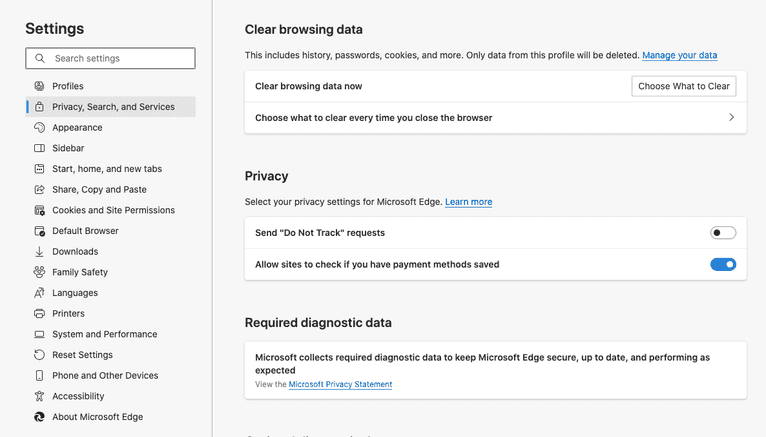Image resolution: width=766 pixels, height=437 pixels.
Task: Open Reset Settings page
Action: click(x=82, y=355)
